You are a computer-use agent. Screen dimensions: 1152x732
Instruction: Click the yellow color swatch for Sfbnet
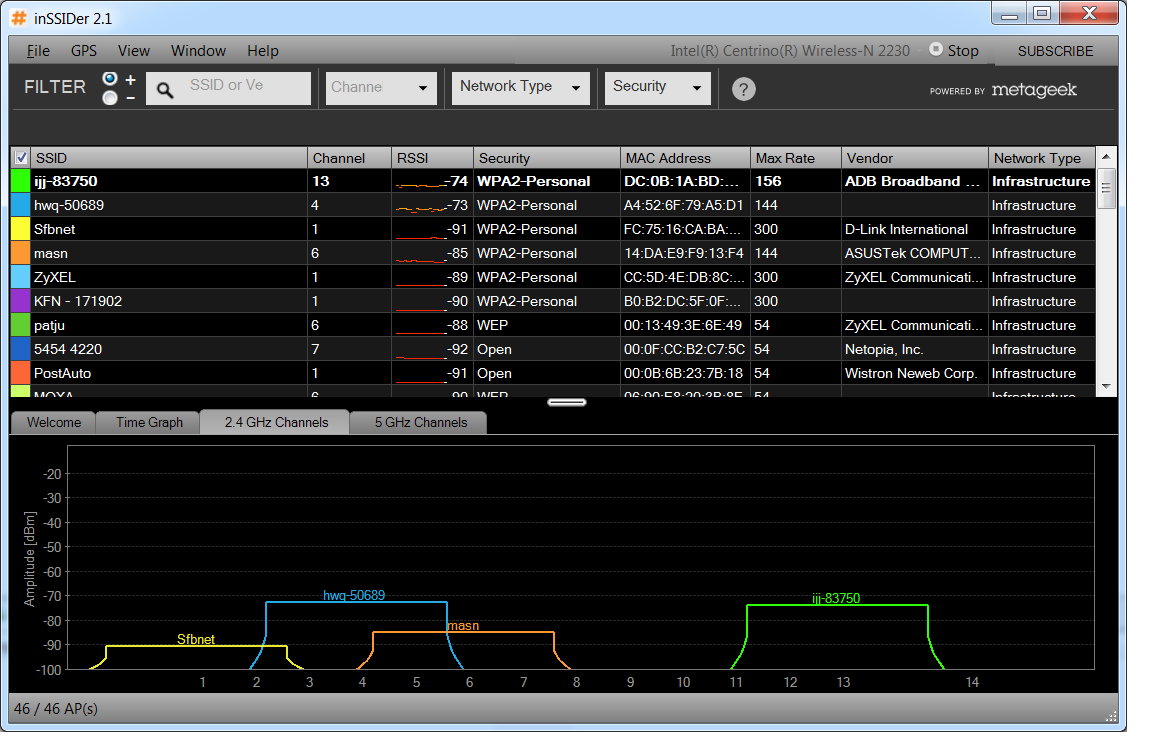click(21, 229)
